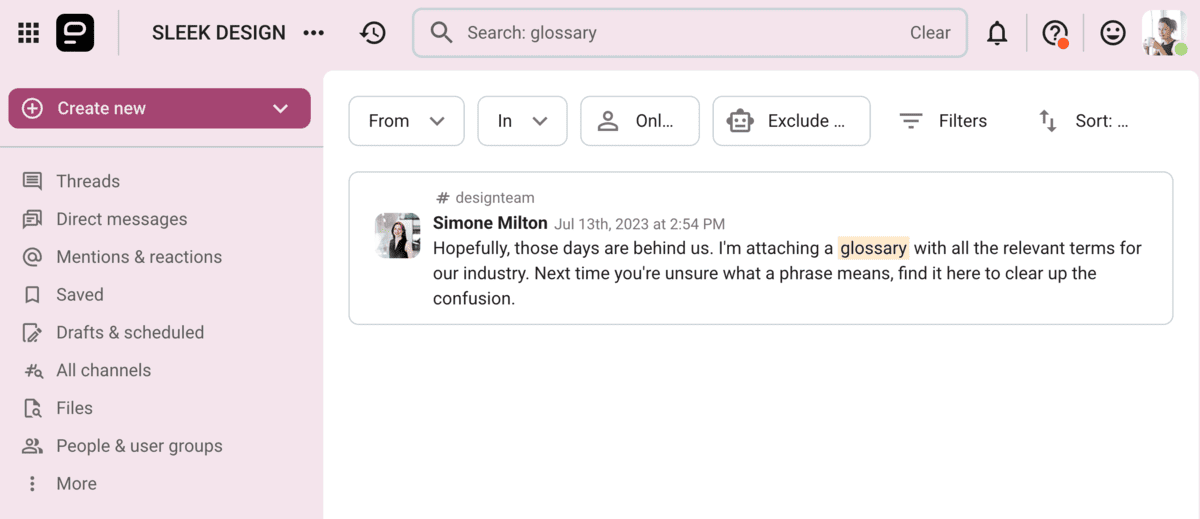Image resolution: width=1200 pixels, height=519 pixels.
Task: Toggle the Only people filter
Action: (x=640, y=121)
